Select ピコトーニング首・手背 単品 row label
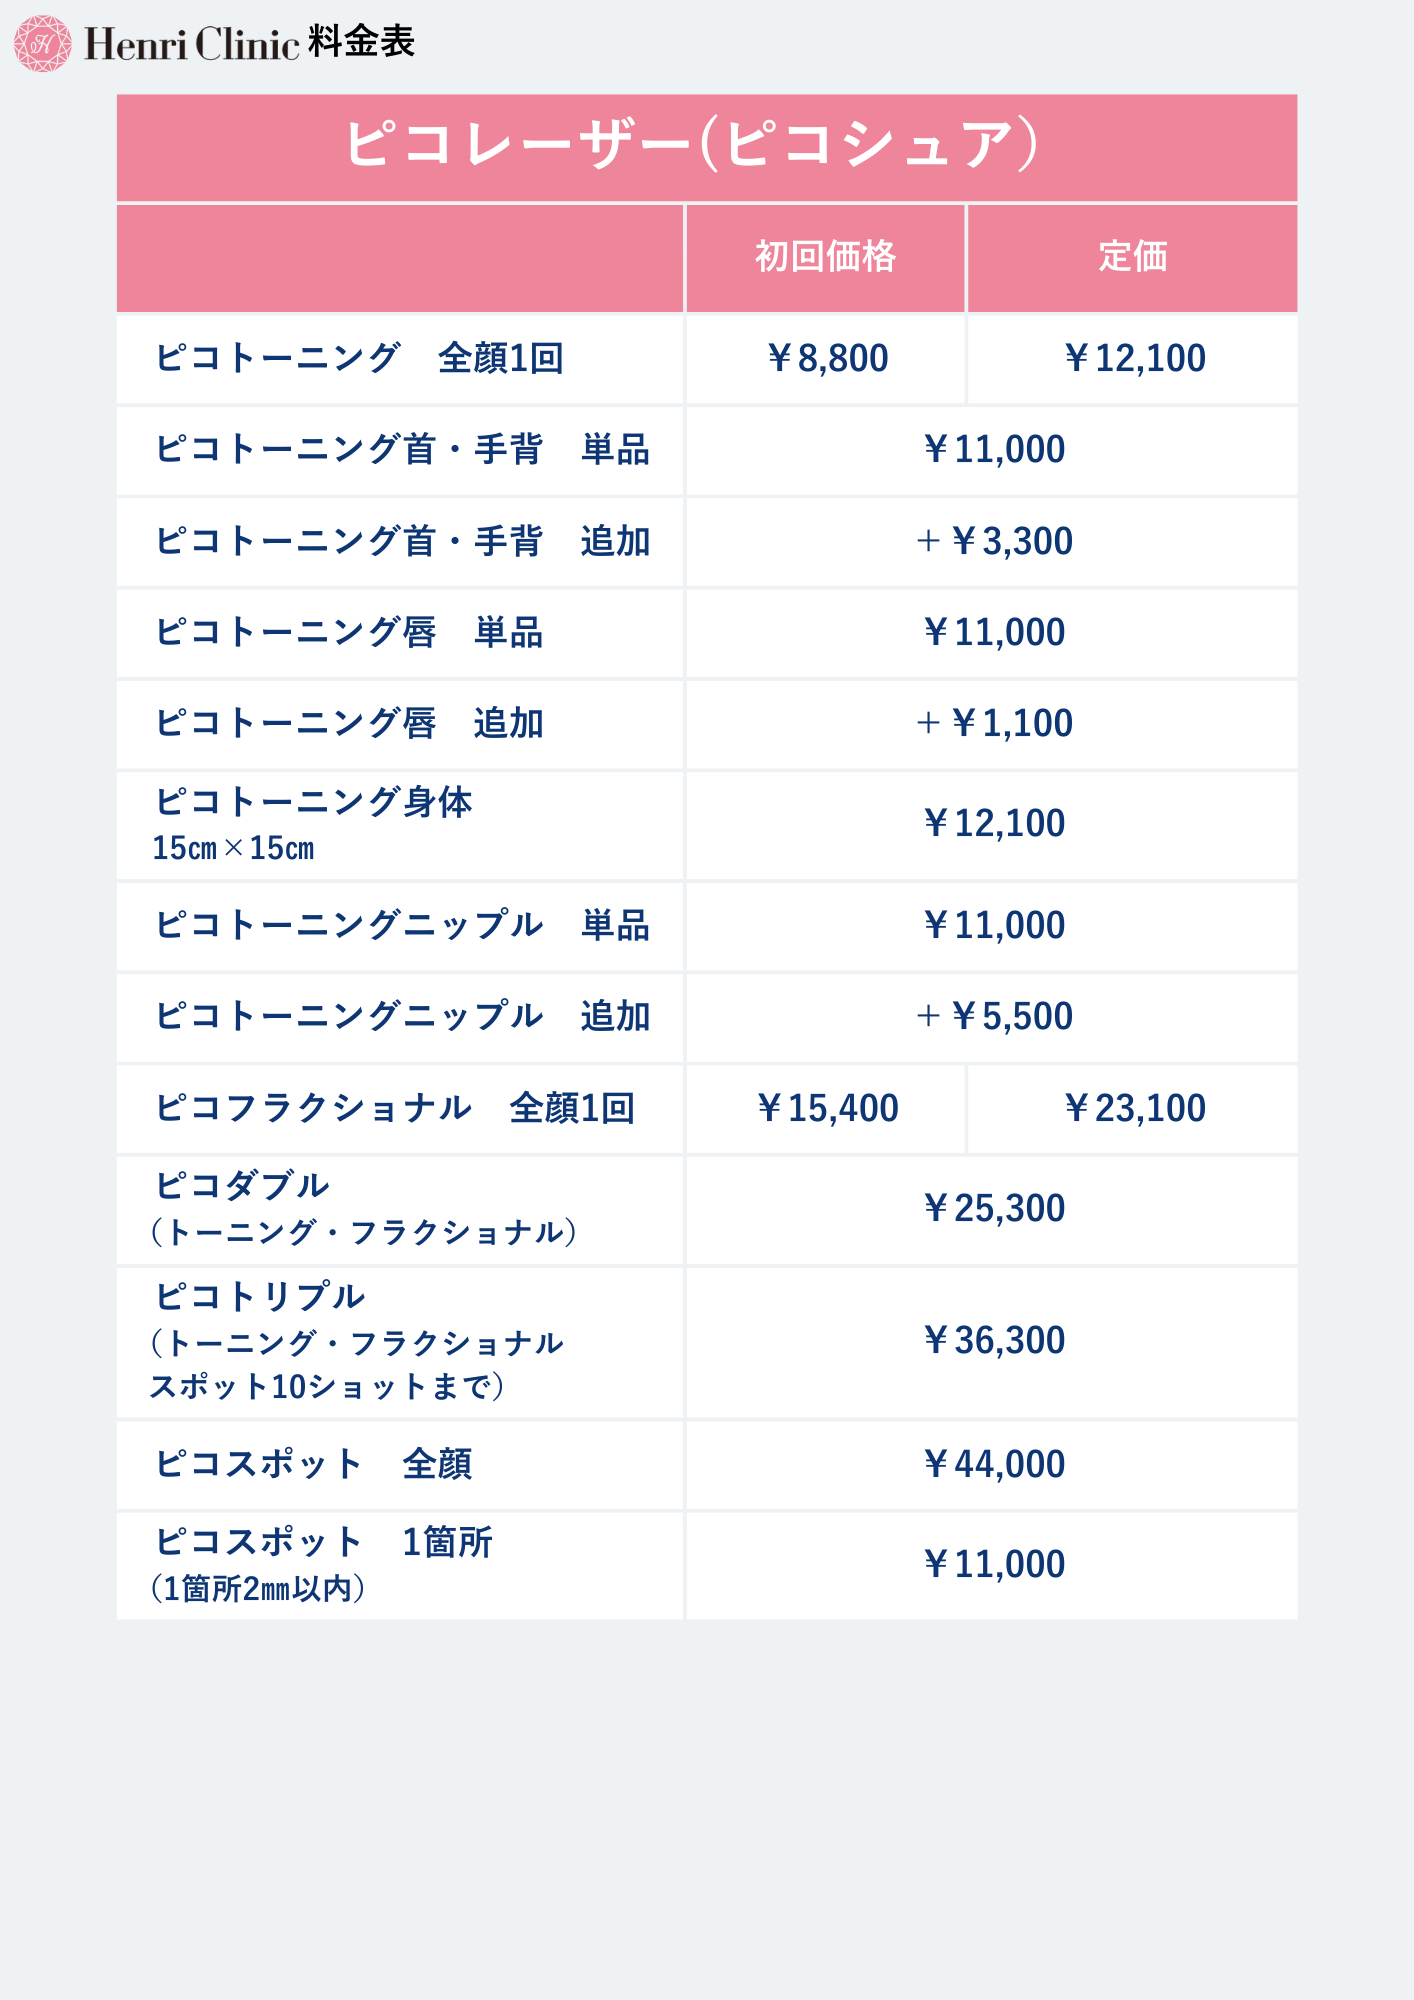This screenshot has width=1414, height=2000. click(x=402, y=449)
